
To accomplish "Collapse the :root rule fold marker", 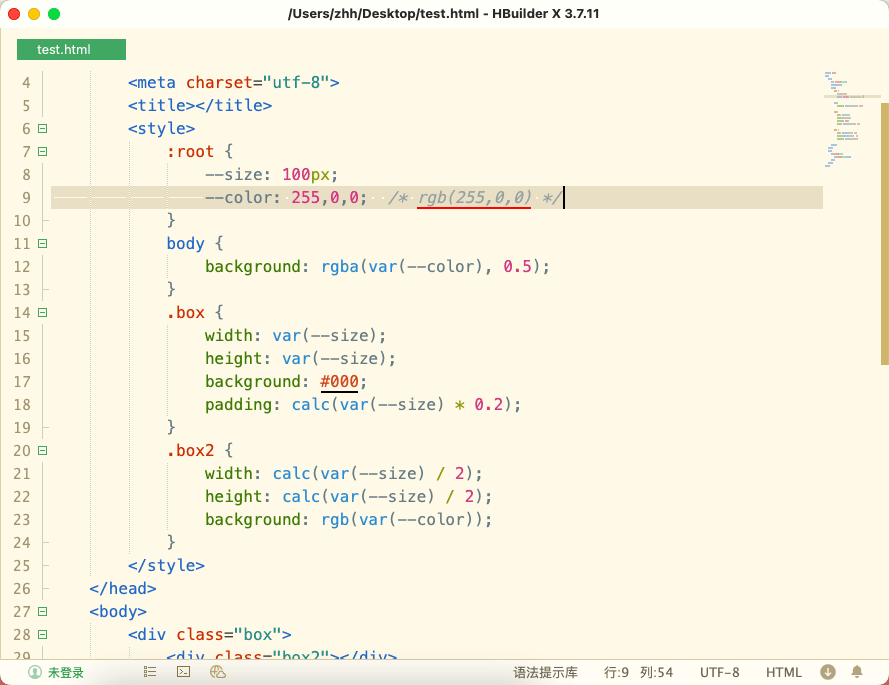I will coord(42,151).
